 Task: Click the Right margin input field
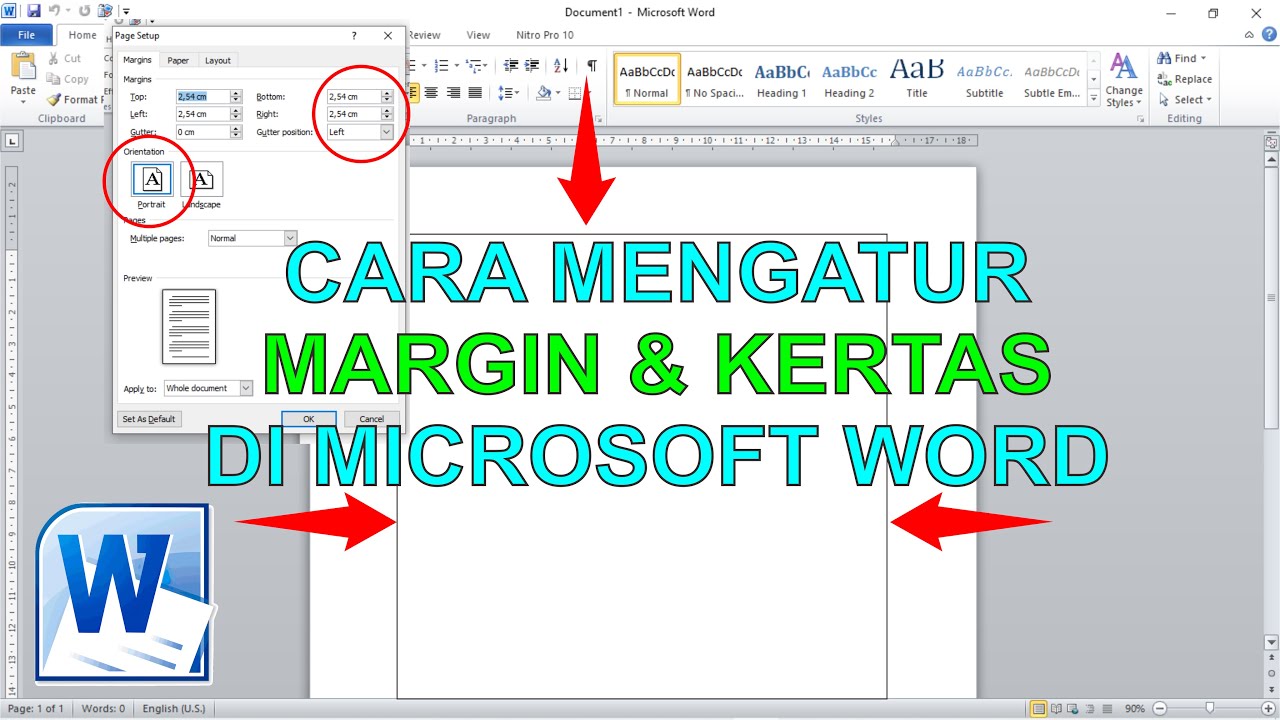click(354, 114)
